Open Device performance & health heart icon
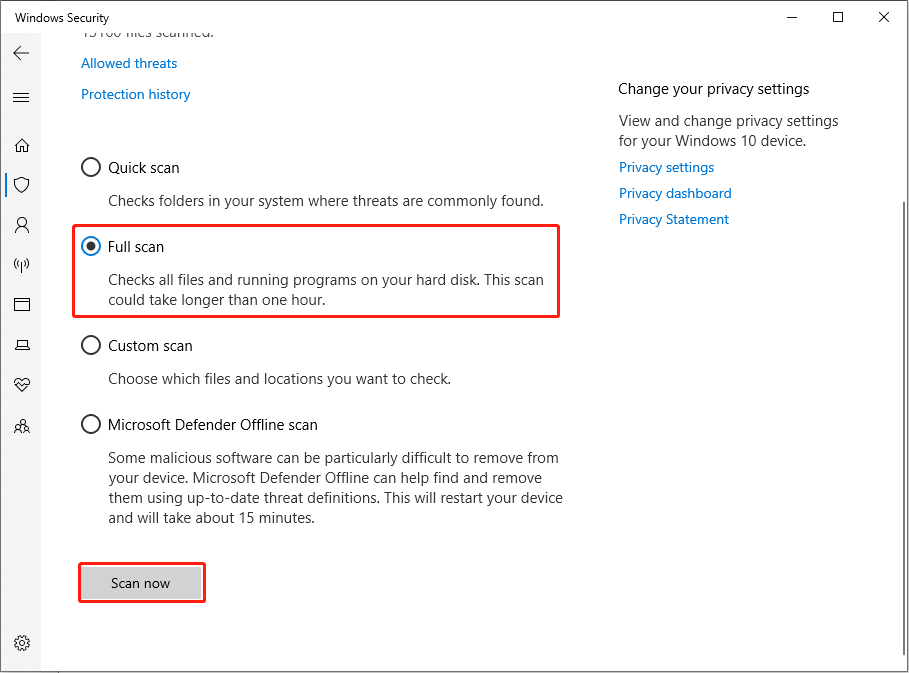The height and width of the screenshot is (673, 909). [x=21, y=385]
